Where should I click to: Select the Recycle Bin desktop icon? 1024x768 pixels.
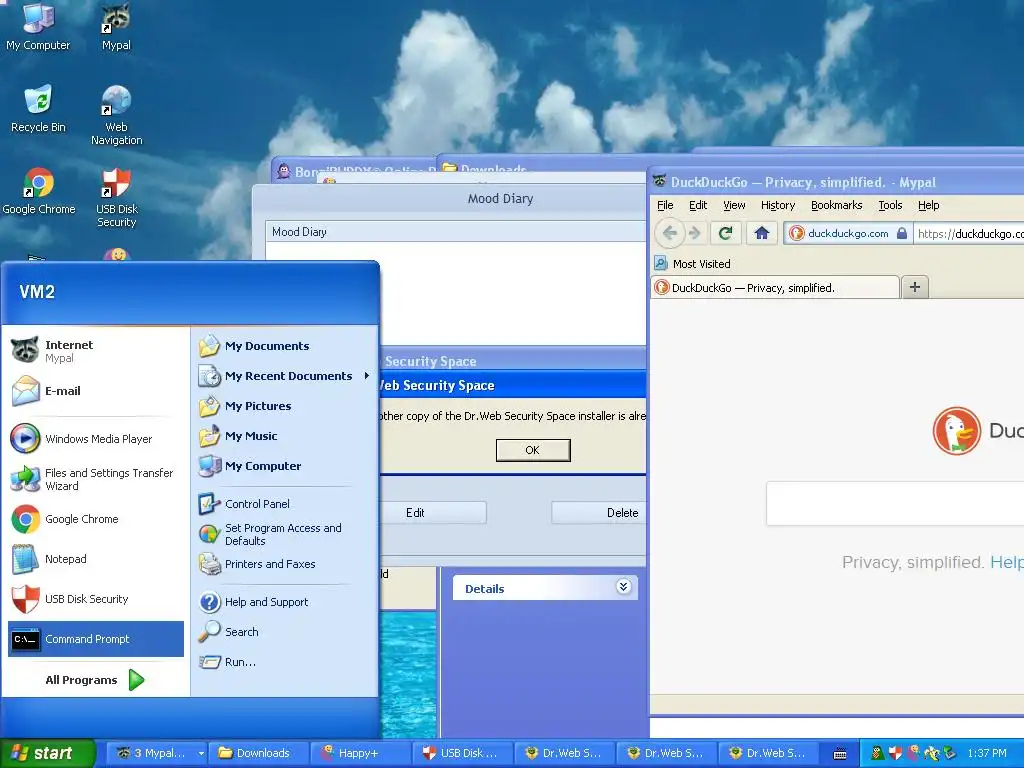[38, 108]
